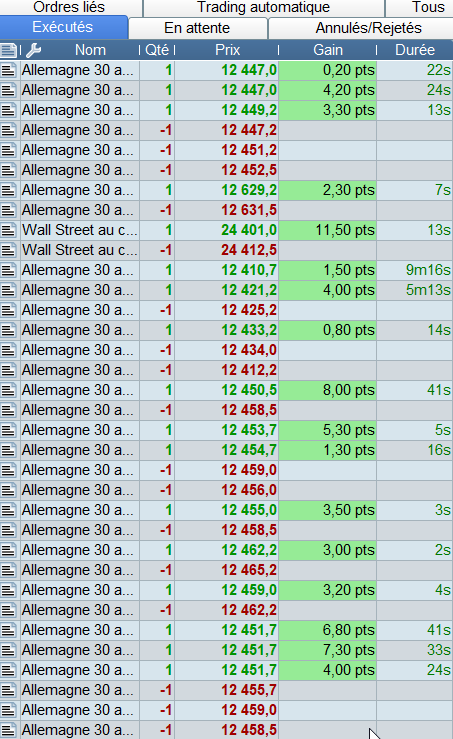The width and height of the screenshot is (453, 739).
Task: Open details icon for the 12 449,2 order
Action: [8, 110]
